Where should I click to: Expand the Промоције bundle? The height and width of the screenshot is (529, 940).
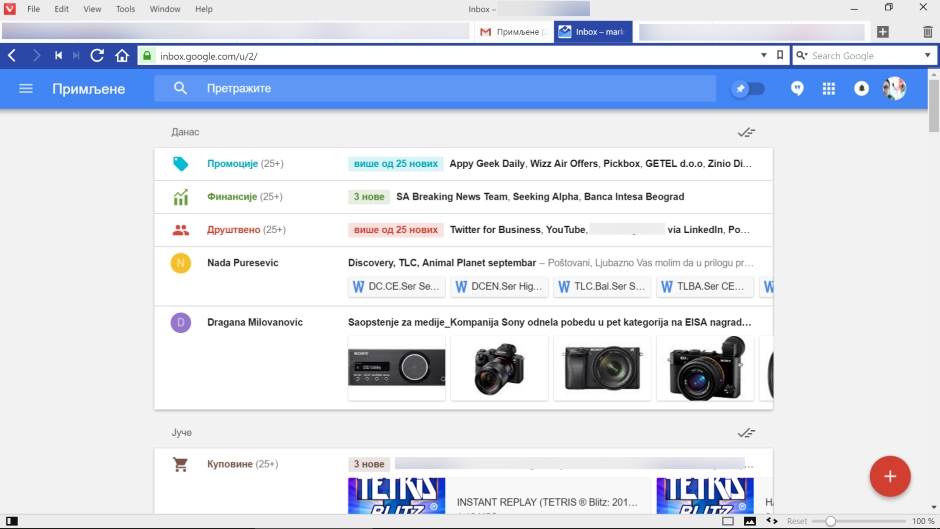pos(232,164)
